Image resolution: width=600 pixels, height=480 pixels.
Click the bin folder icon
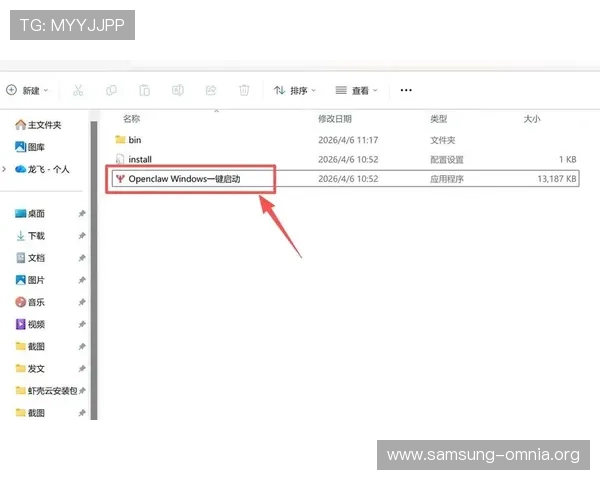(120, 140)
